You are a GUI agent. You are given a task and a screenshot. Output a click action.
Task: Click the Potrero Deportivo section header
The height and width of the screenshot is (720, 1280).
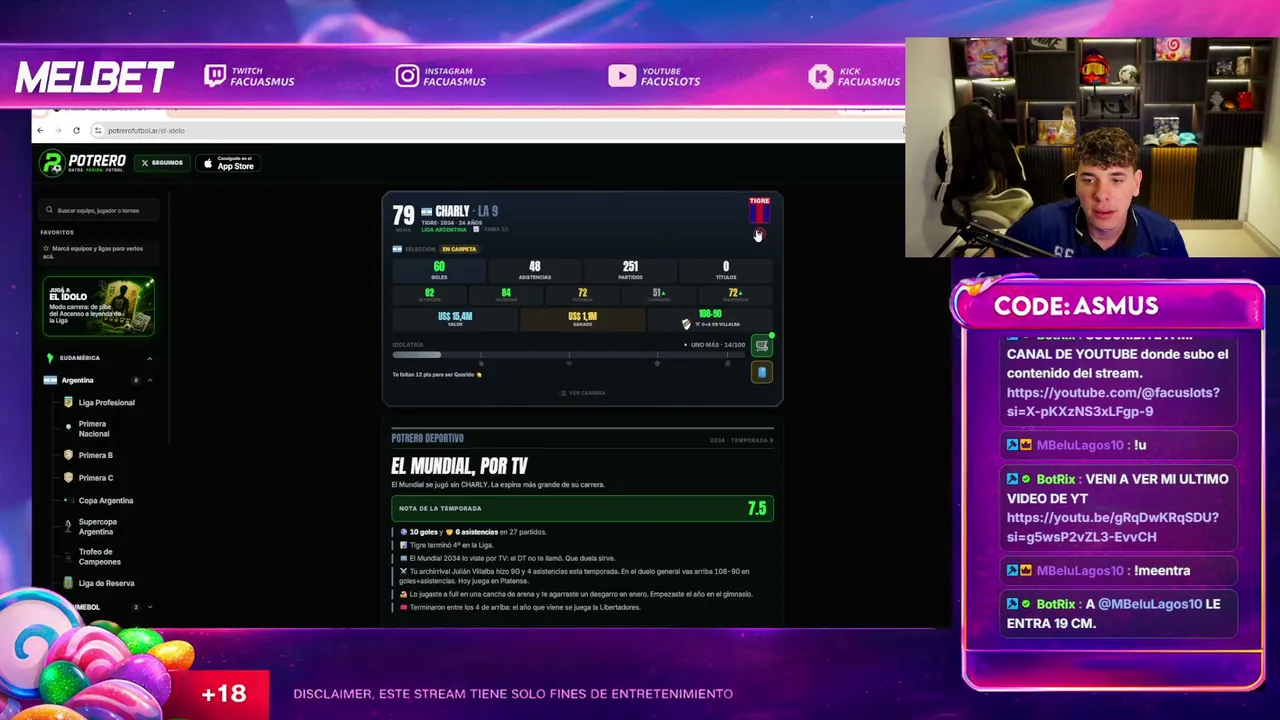click(x=427, y=438)
